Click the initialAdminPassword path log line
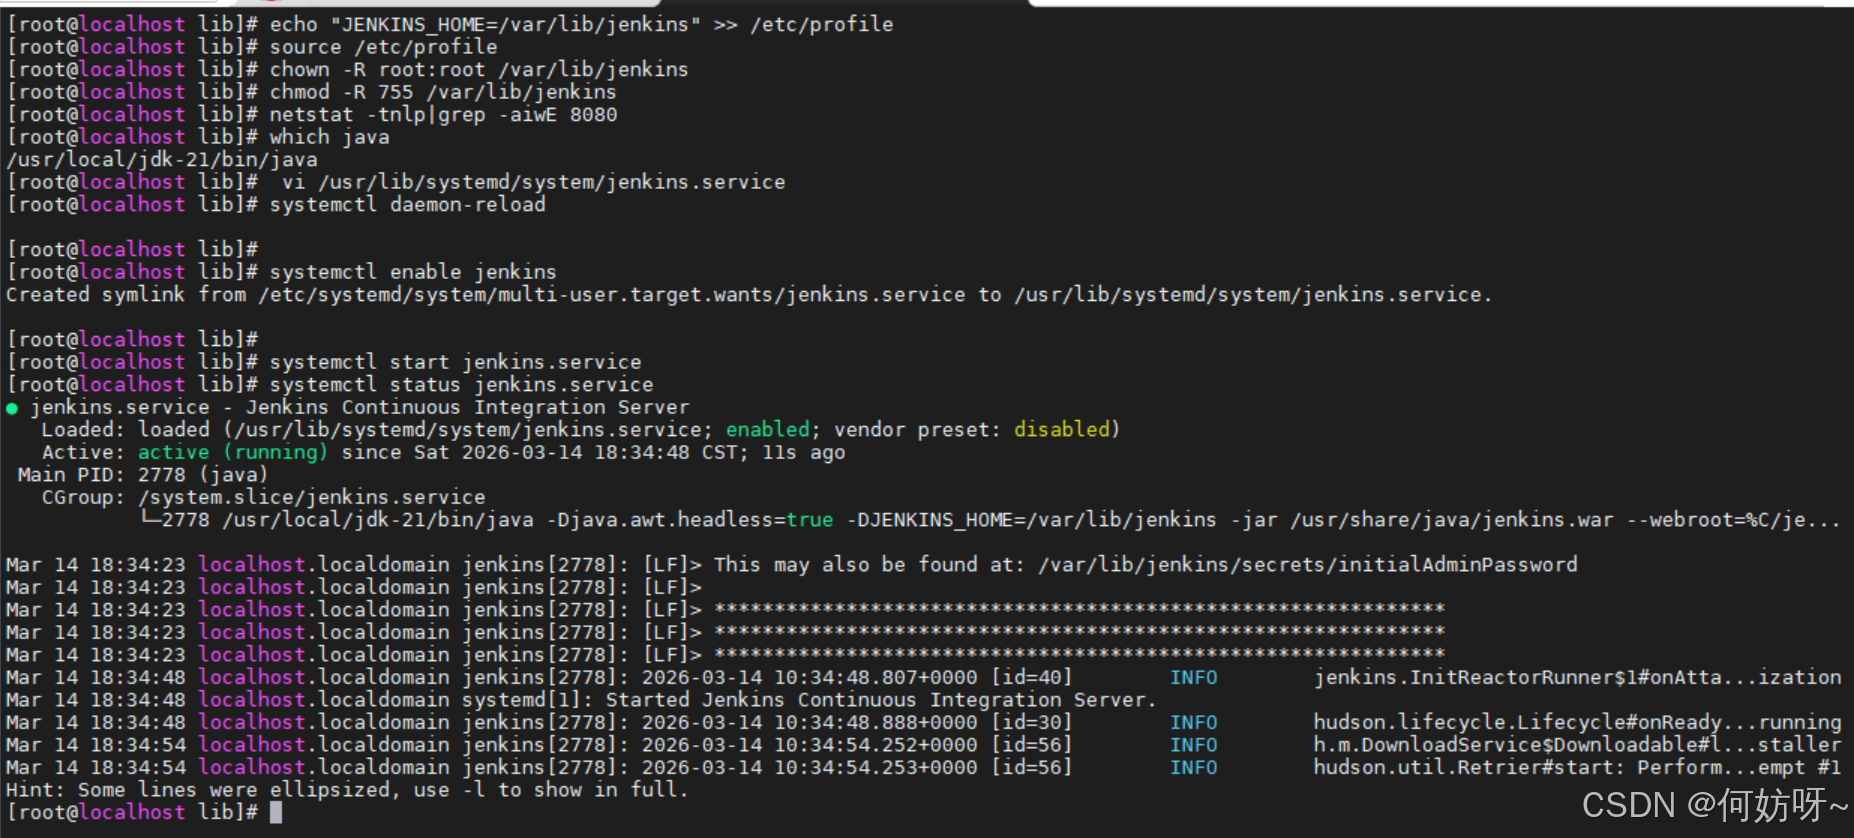Screen dimensions: 1854x838 (792, 565)
